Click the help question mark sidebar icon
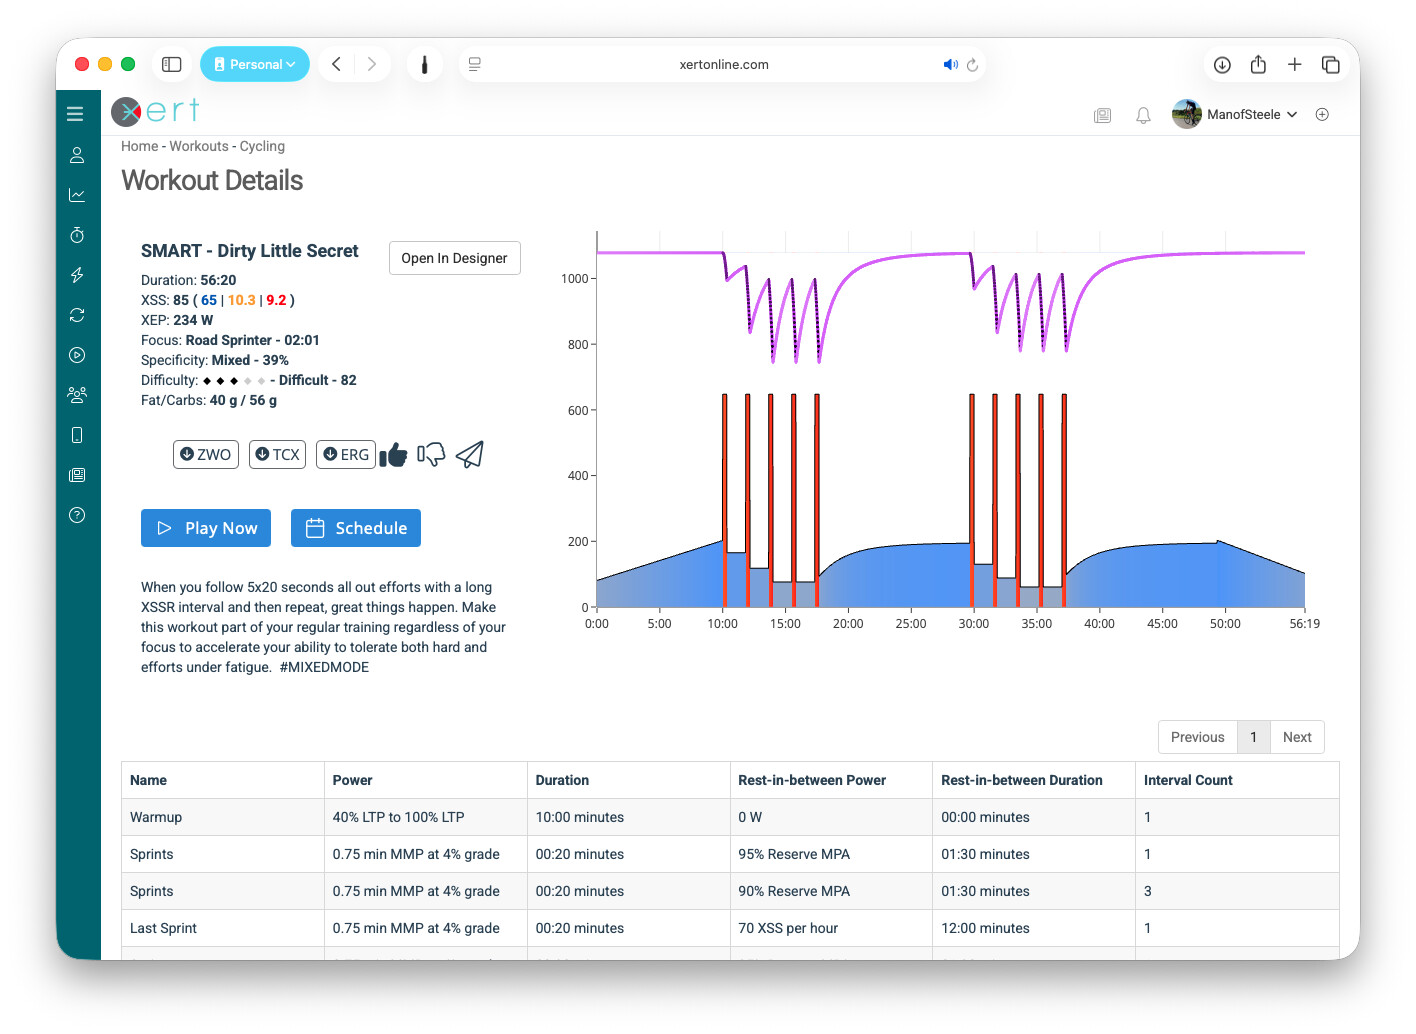Screen dimensions: 1416x1034 [x=77, y=515]
